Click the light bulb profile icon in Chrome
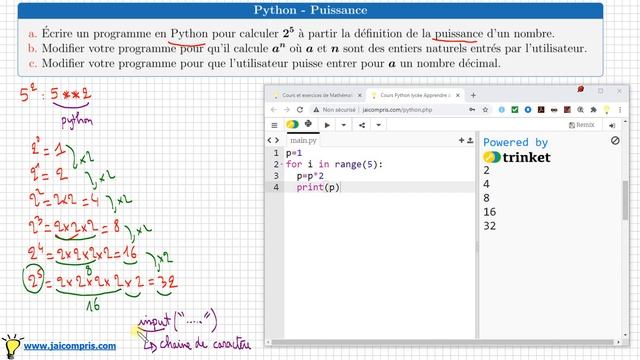This screenshot has width=640, height=360. (x=607, y=110)
